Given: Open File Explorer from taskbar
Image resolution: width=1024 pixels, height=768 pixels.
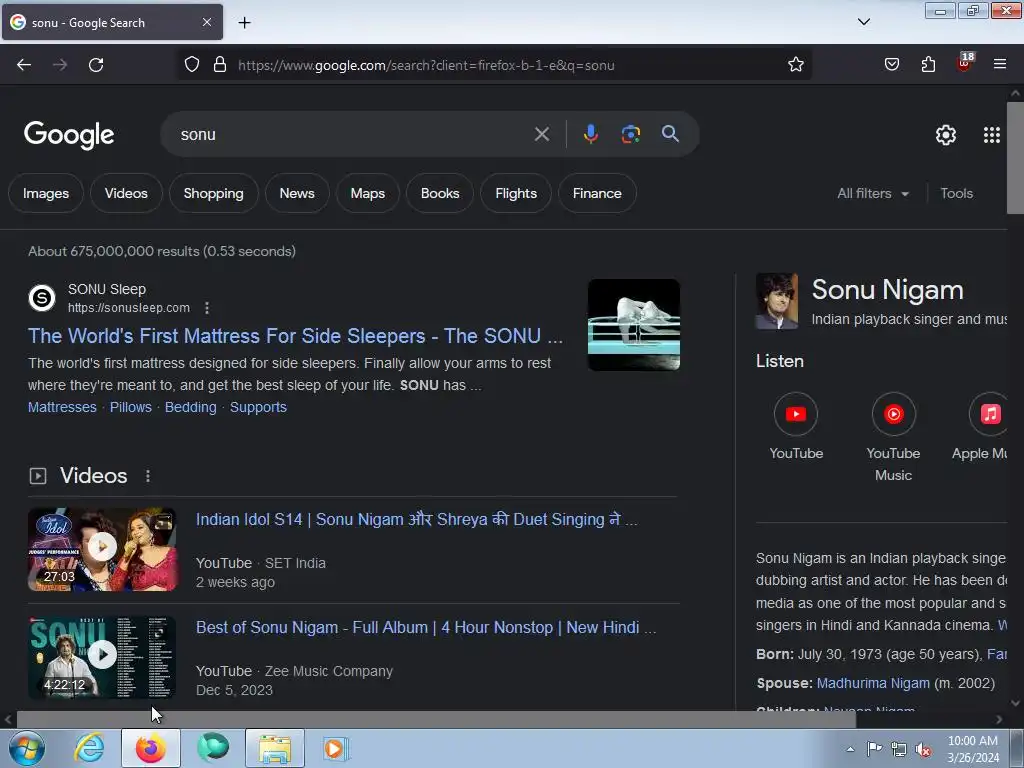Looking at the screenshot, I should (275, 748).
